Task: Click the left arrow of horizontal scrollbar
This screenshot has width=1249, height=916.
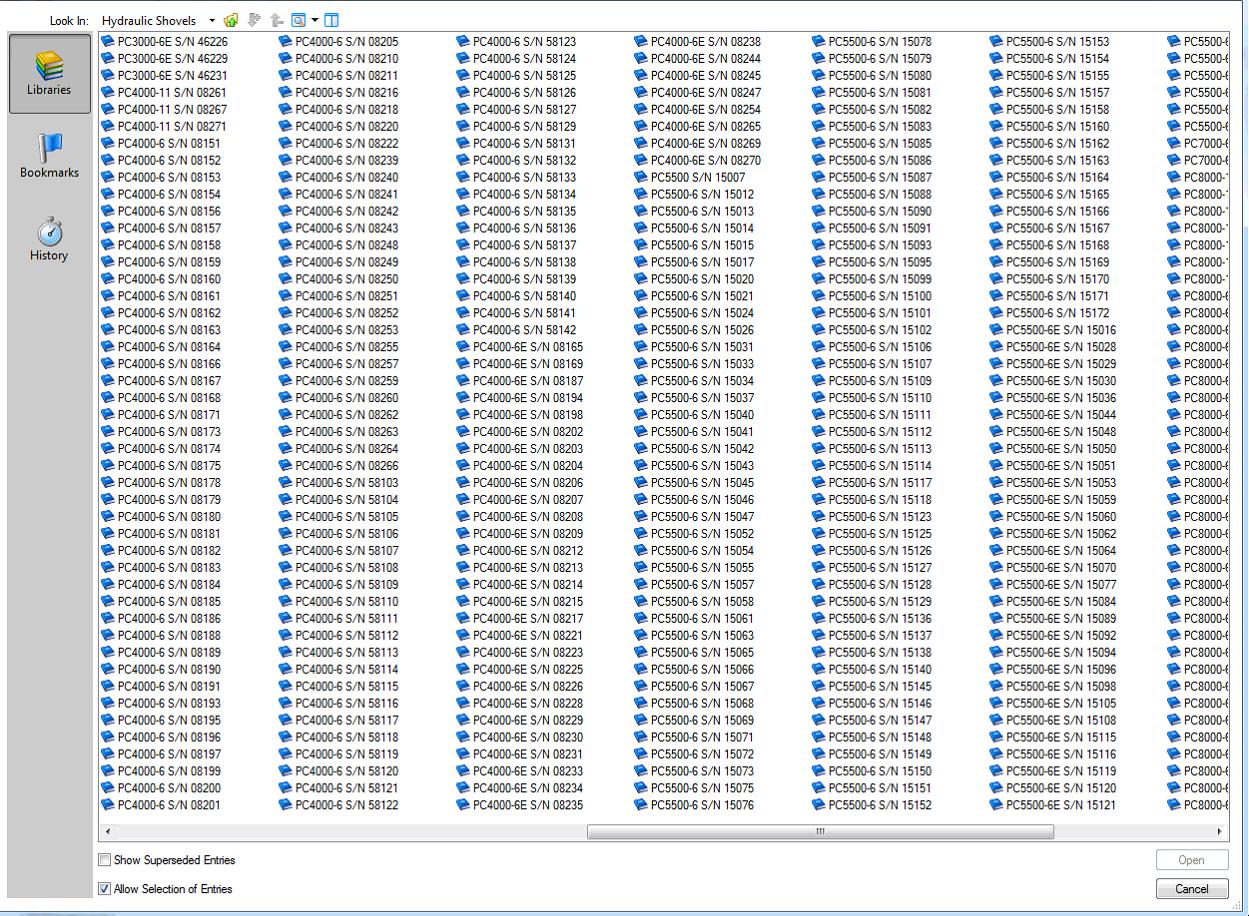Action: (x=108, y=832)
